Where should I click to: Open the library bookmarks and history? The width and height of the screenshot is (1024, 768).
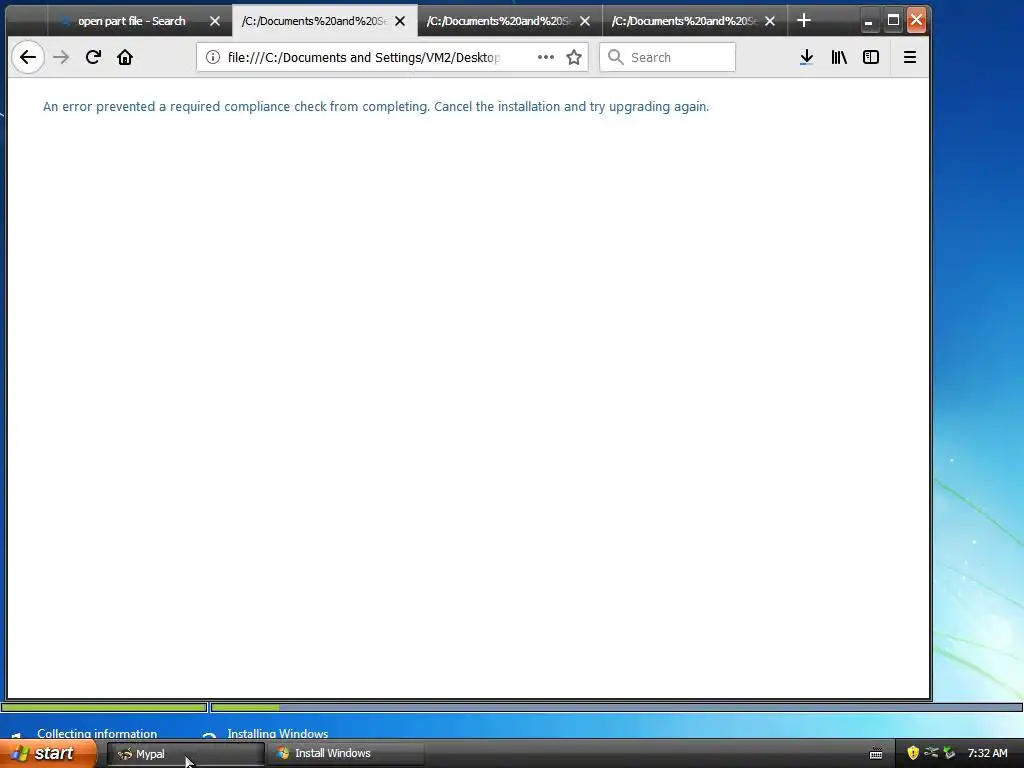point(839,57)
